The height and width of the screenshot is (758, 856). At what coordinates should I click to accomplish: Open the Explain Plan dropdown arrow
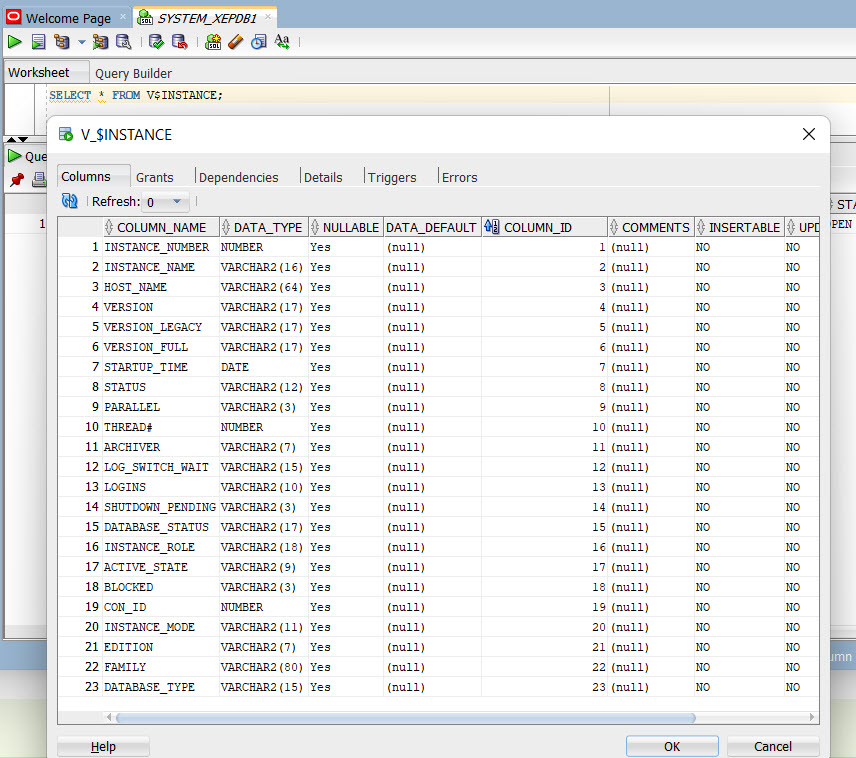[81, 42]
